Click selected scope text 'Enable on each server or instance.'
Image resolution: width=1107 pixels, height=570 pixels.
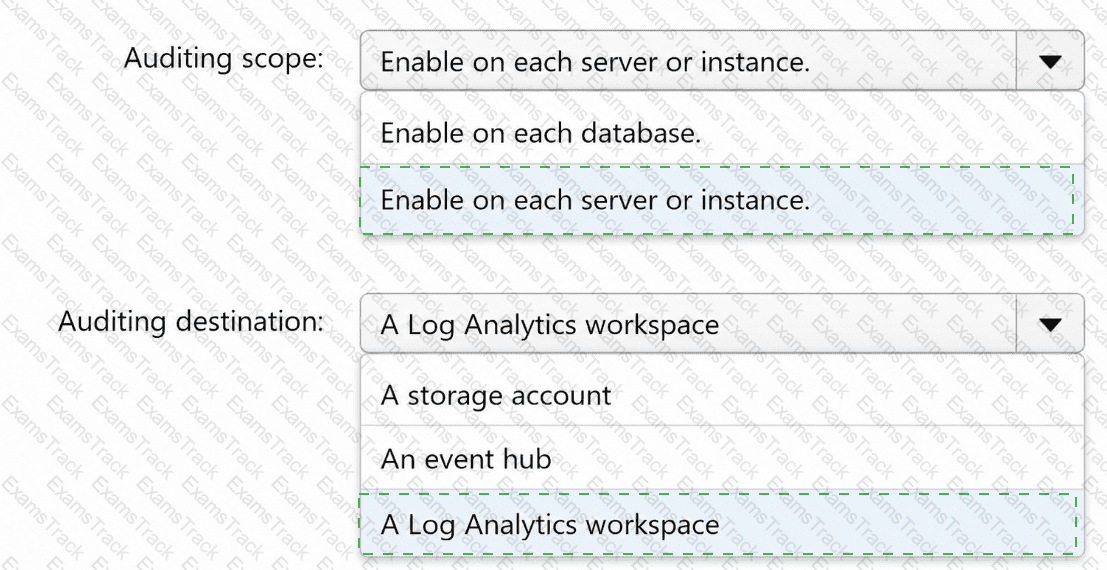pyautogui.click(x=595, y=62)
